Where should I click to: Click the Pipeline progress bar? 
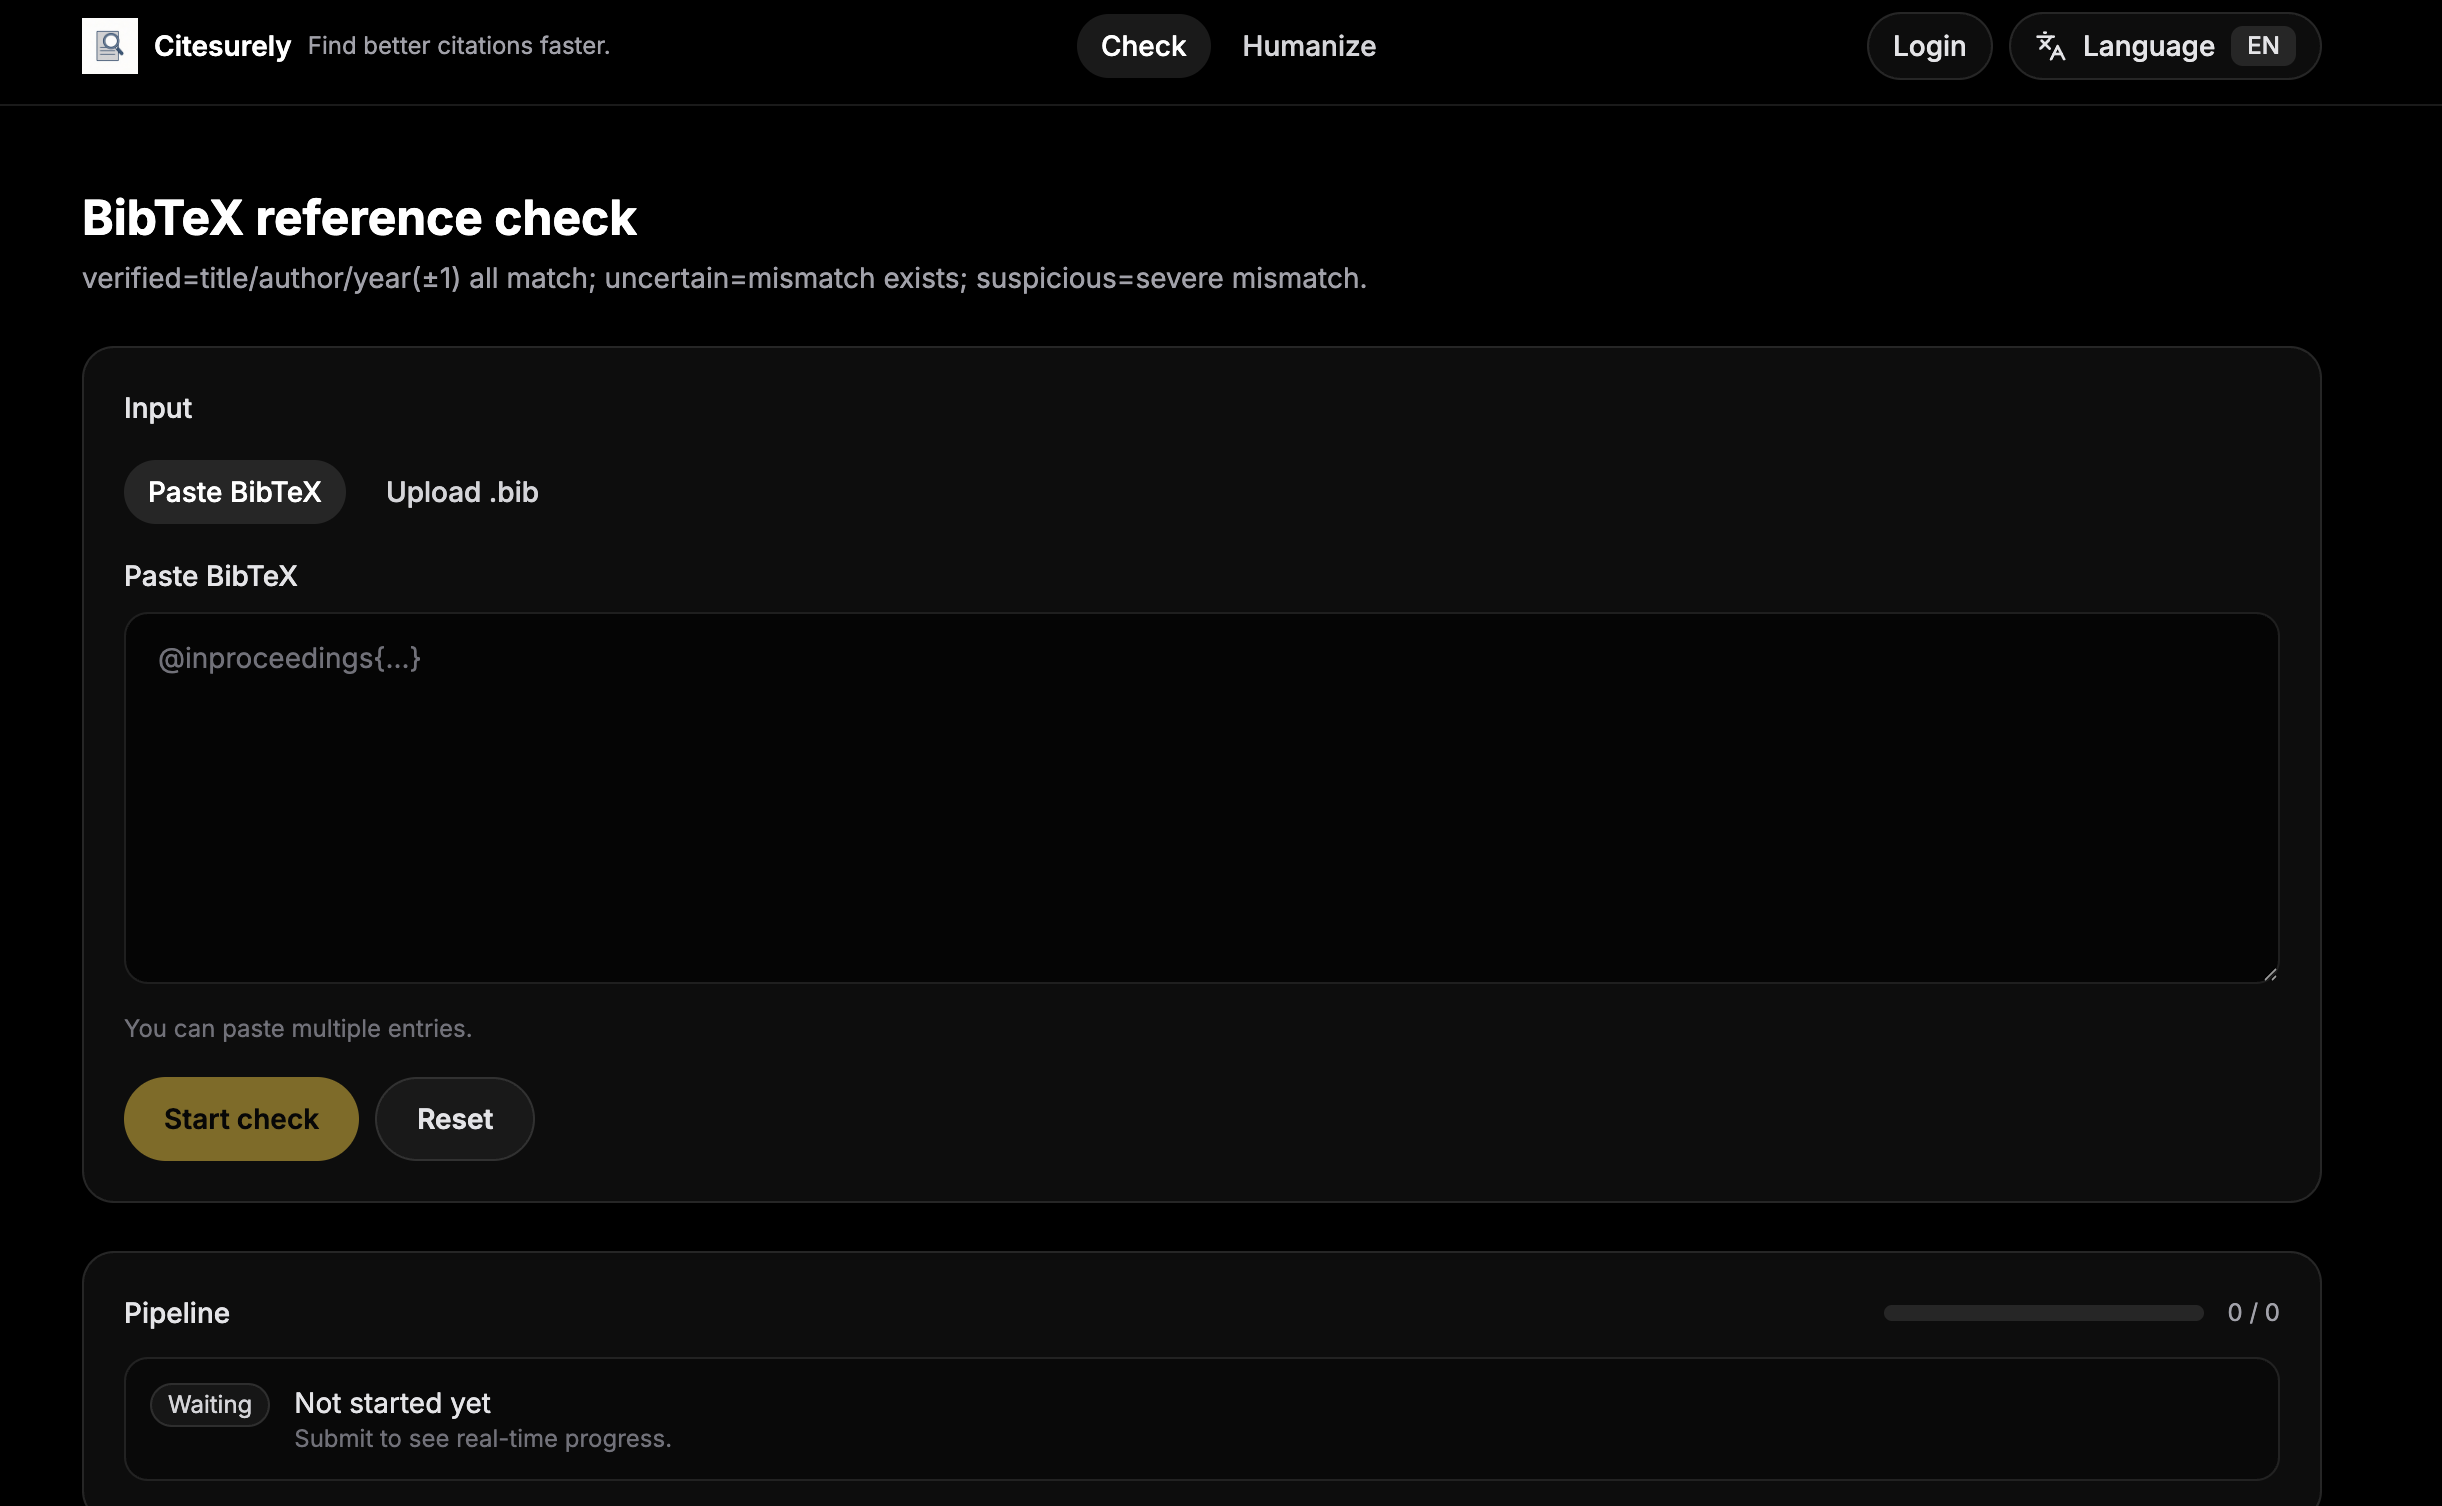click(x=2042, y=1312)
